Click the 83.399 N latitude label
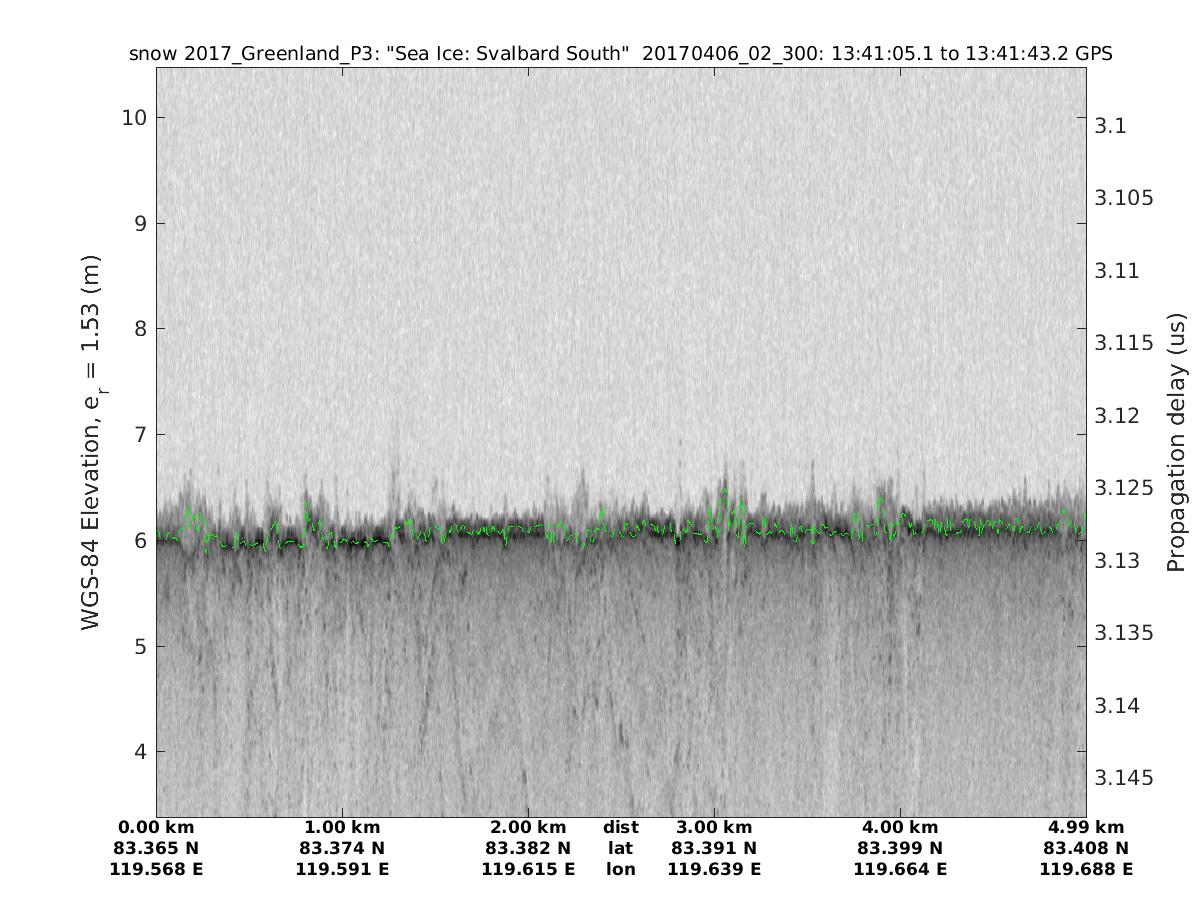 coord(900,848)
